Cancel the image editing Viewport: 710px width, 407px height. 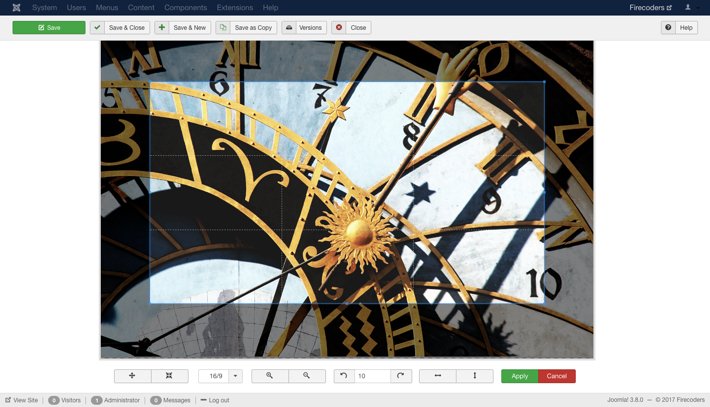[x=556, y=376]
